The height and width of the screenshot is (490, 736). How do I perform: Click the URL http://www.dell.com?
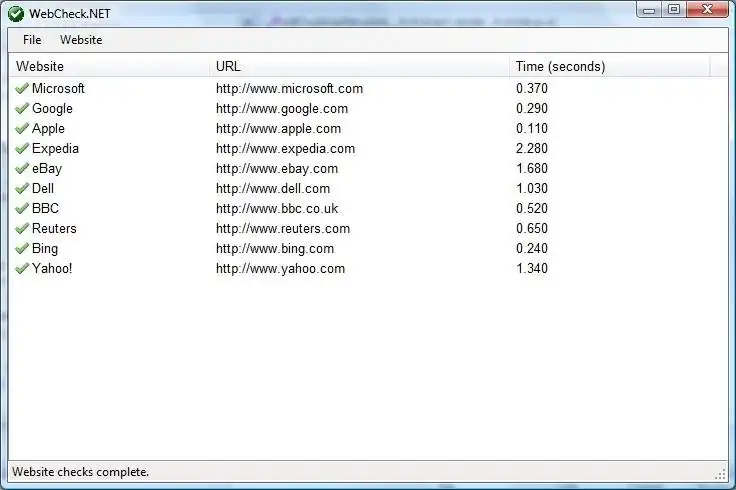click(x=273, y=188)
